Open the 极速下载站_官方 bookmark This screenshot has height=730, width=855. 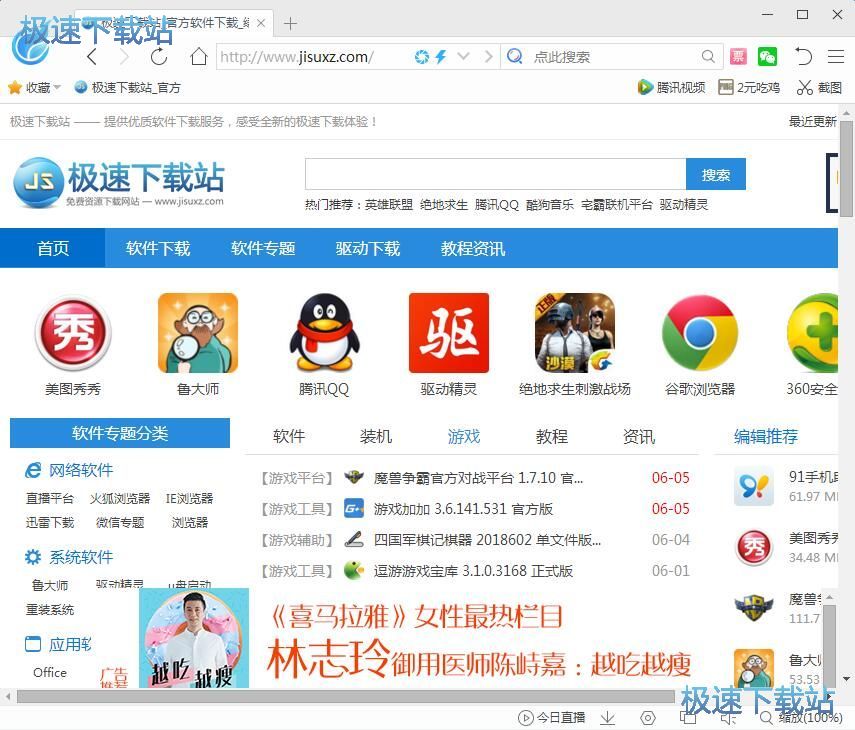[x=128, y=87]
